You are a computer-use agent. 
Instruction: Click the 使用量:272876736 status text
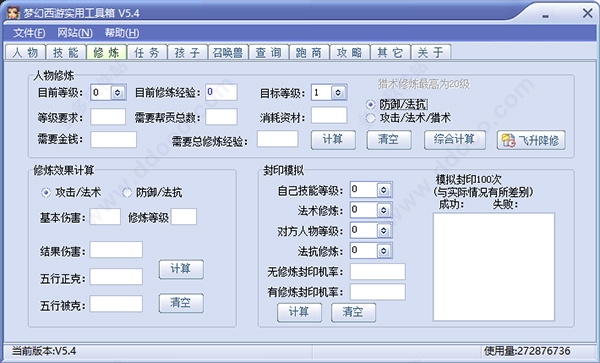tap(527, 351)
